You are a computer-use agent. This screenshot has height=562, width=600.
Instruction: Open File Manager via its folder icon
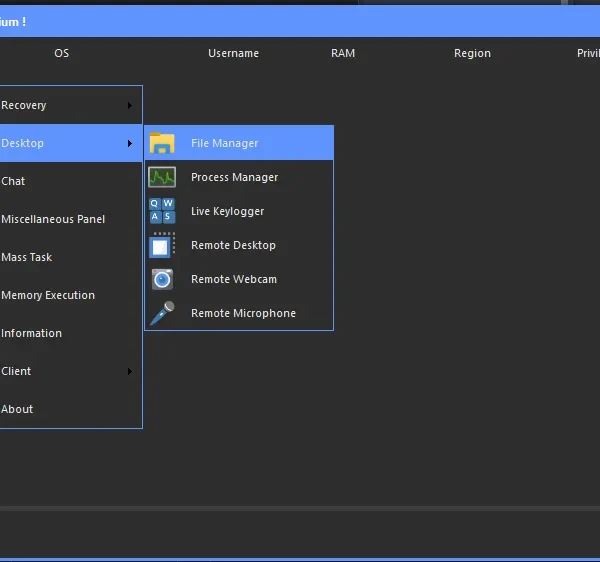point(162,143)
